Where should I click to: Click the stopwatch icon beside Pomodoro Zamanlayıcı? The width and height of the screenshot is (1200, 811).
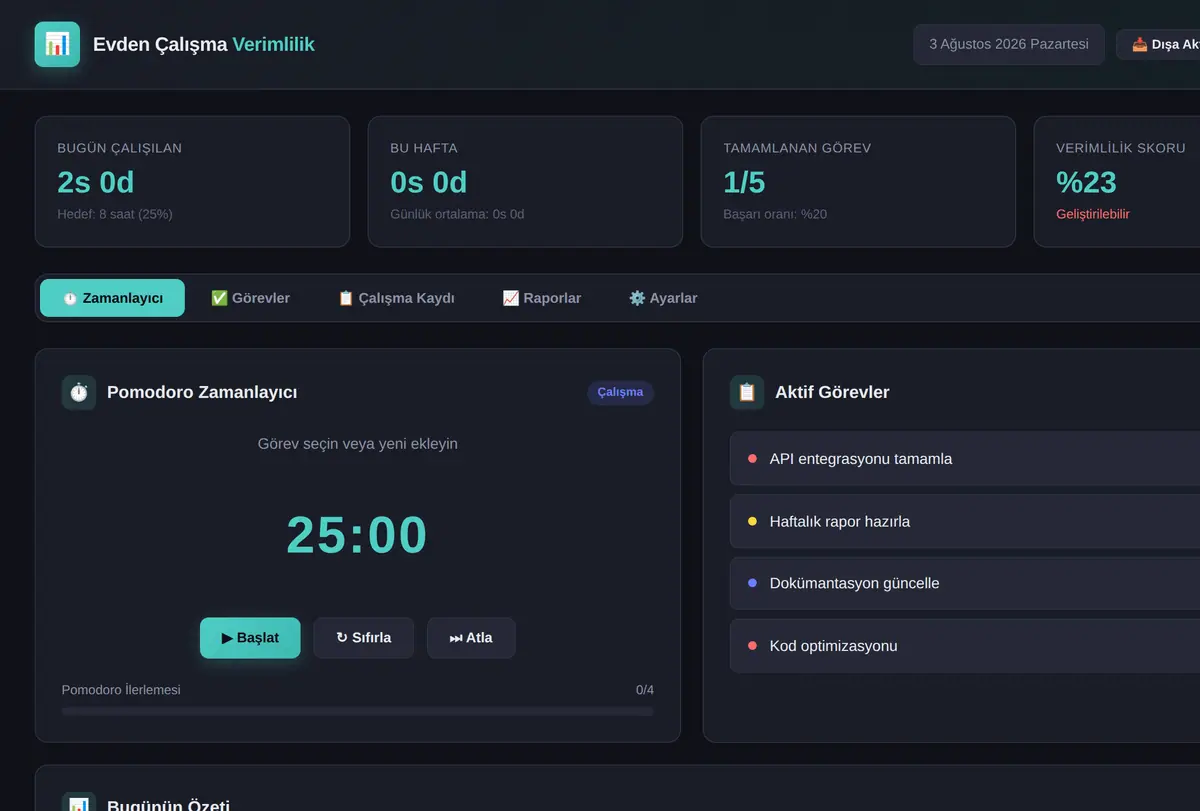79,392
